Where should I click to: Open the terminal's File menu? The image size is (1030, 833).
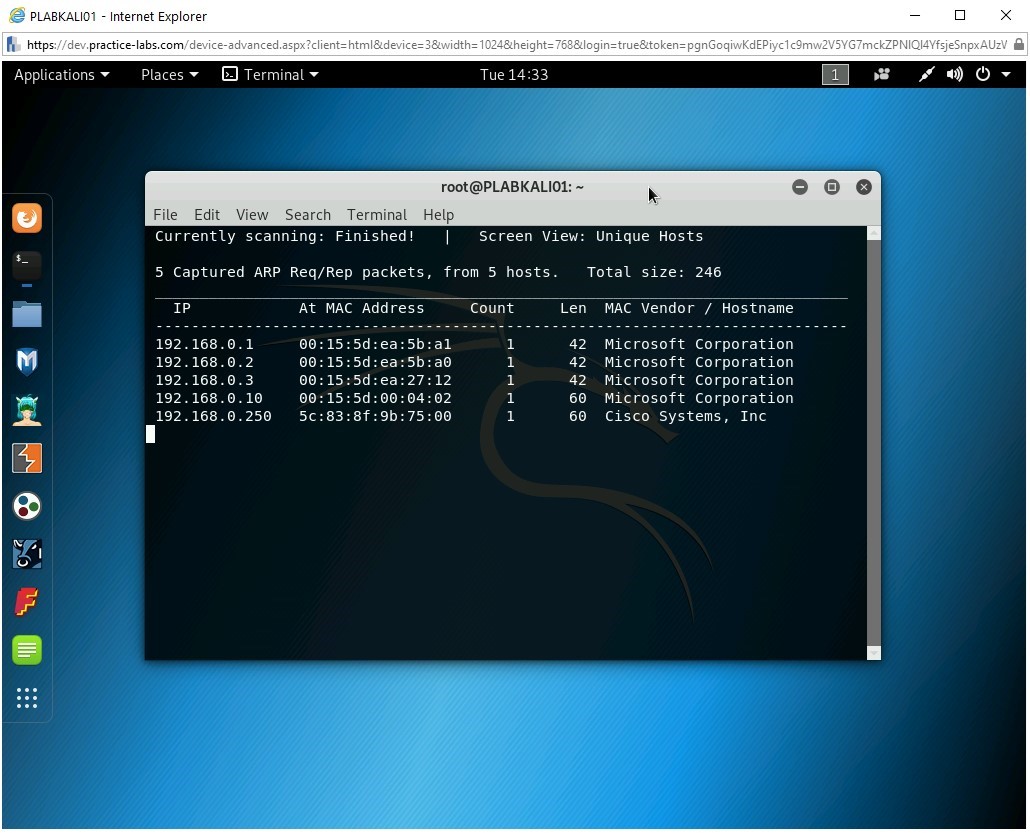point(165,215)
